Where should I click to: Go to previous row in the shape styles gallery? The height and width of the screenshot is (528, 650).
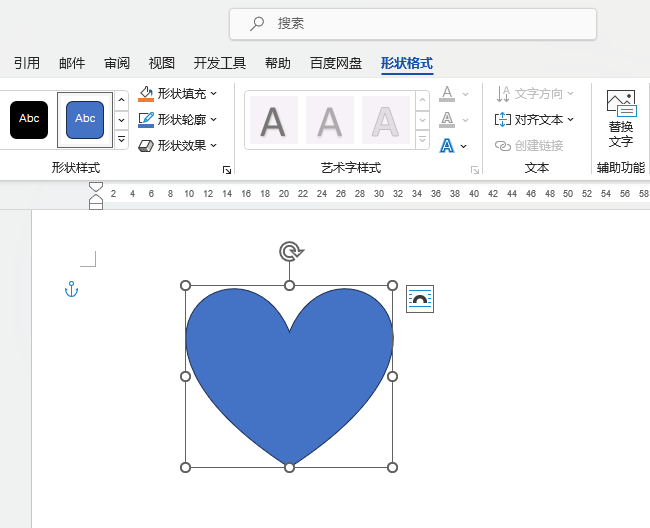[121, 100]
